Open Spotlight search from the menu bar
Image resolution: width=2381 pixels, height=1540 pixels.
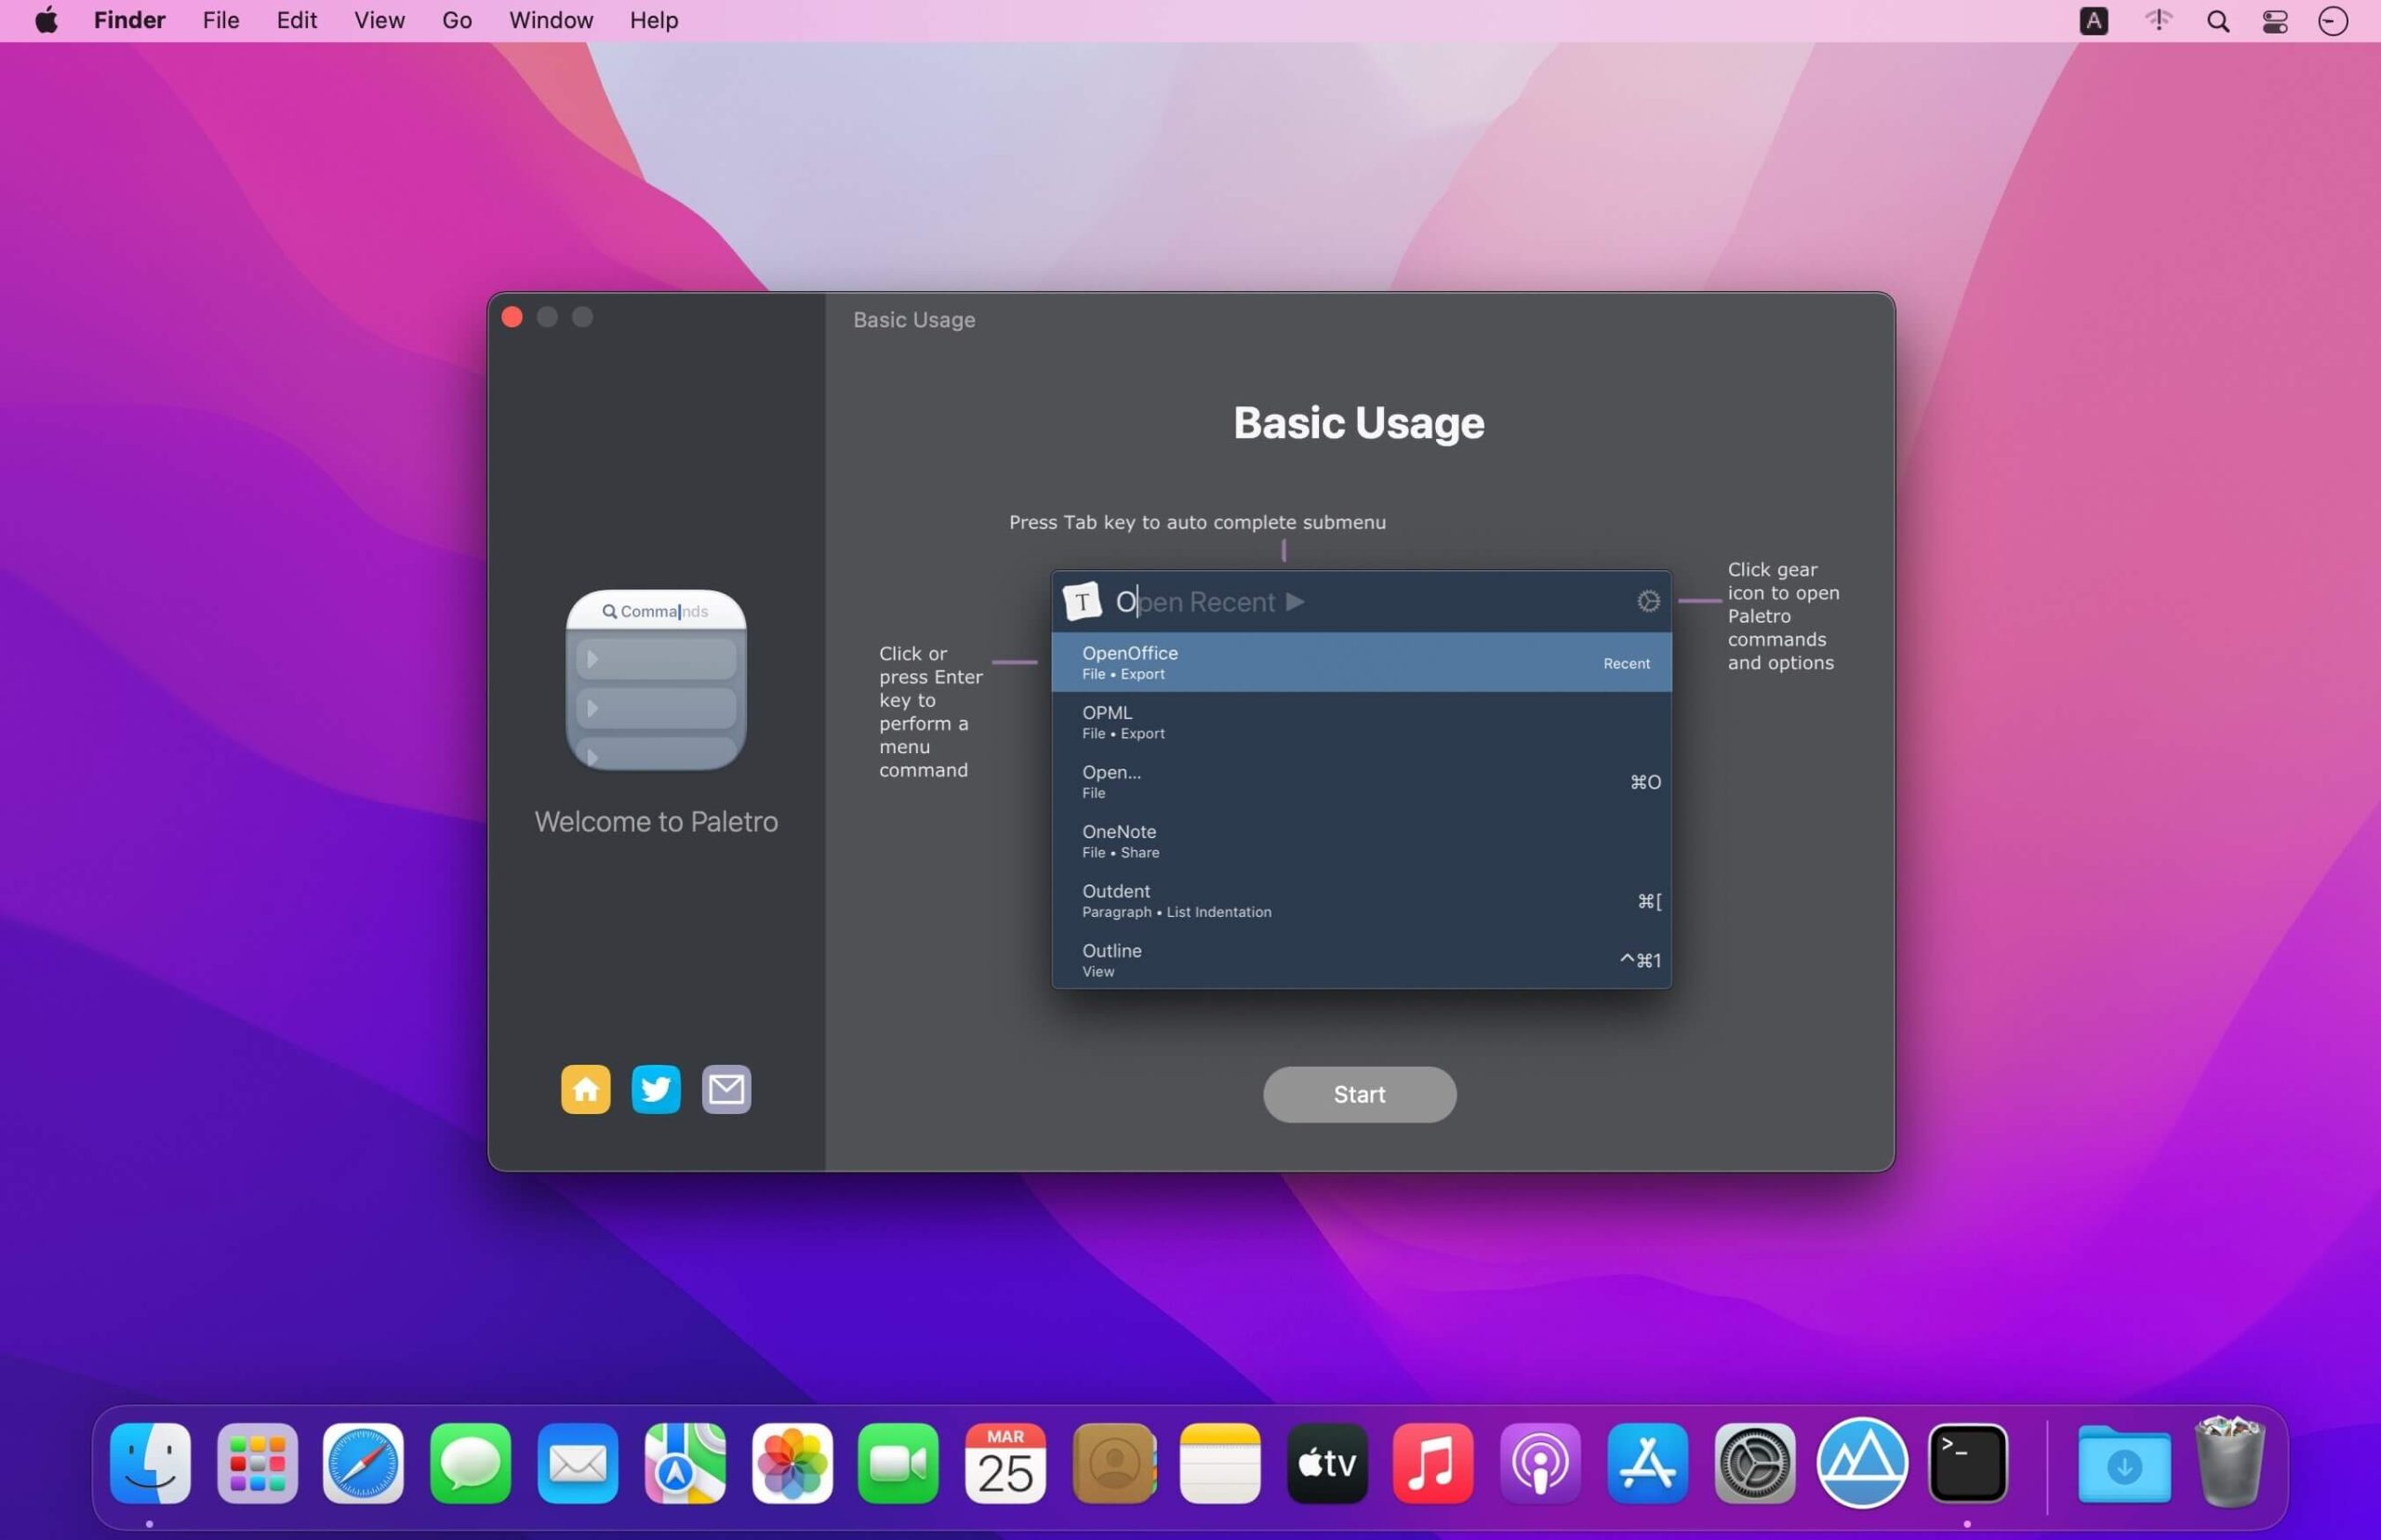pos(2216,20)
